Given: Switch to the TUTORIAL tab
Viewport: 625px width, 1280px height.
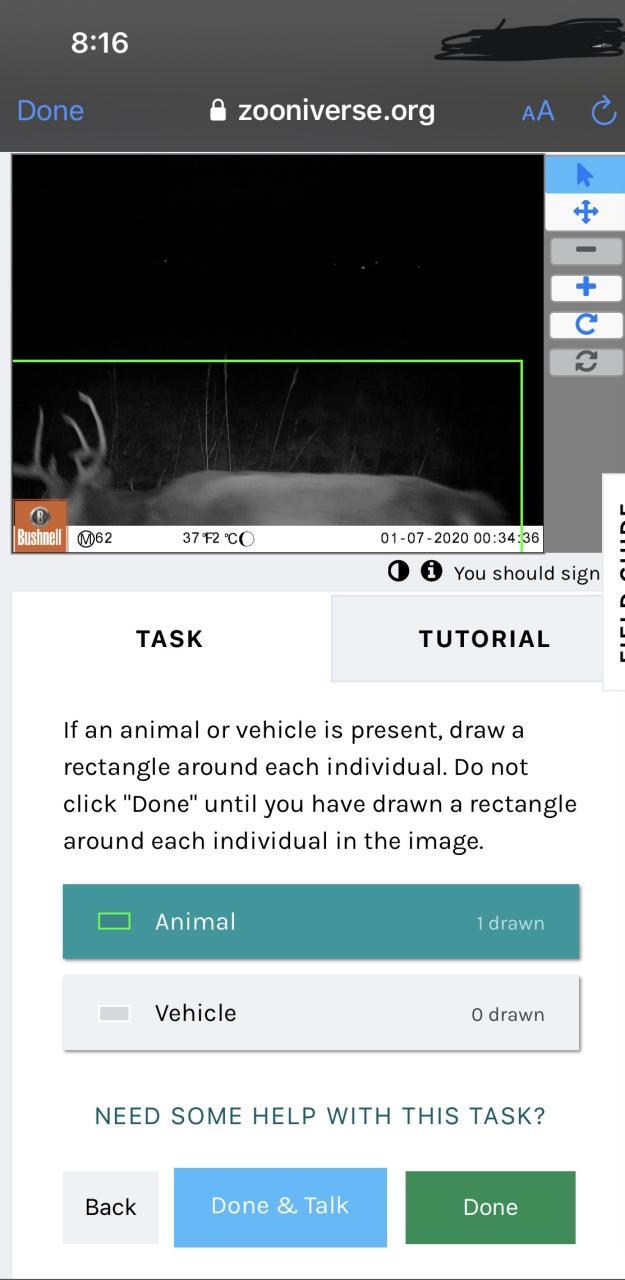Looking at the screenshot, I should (484, 639).
